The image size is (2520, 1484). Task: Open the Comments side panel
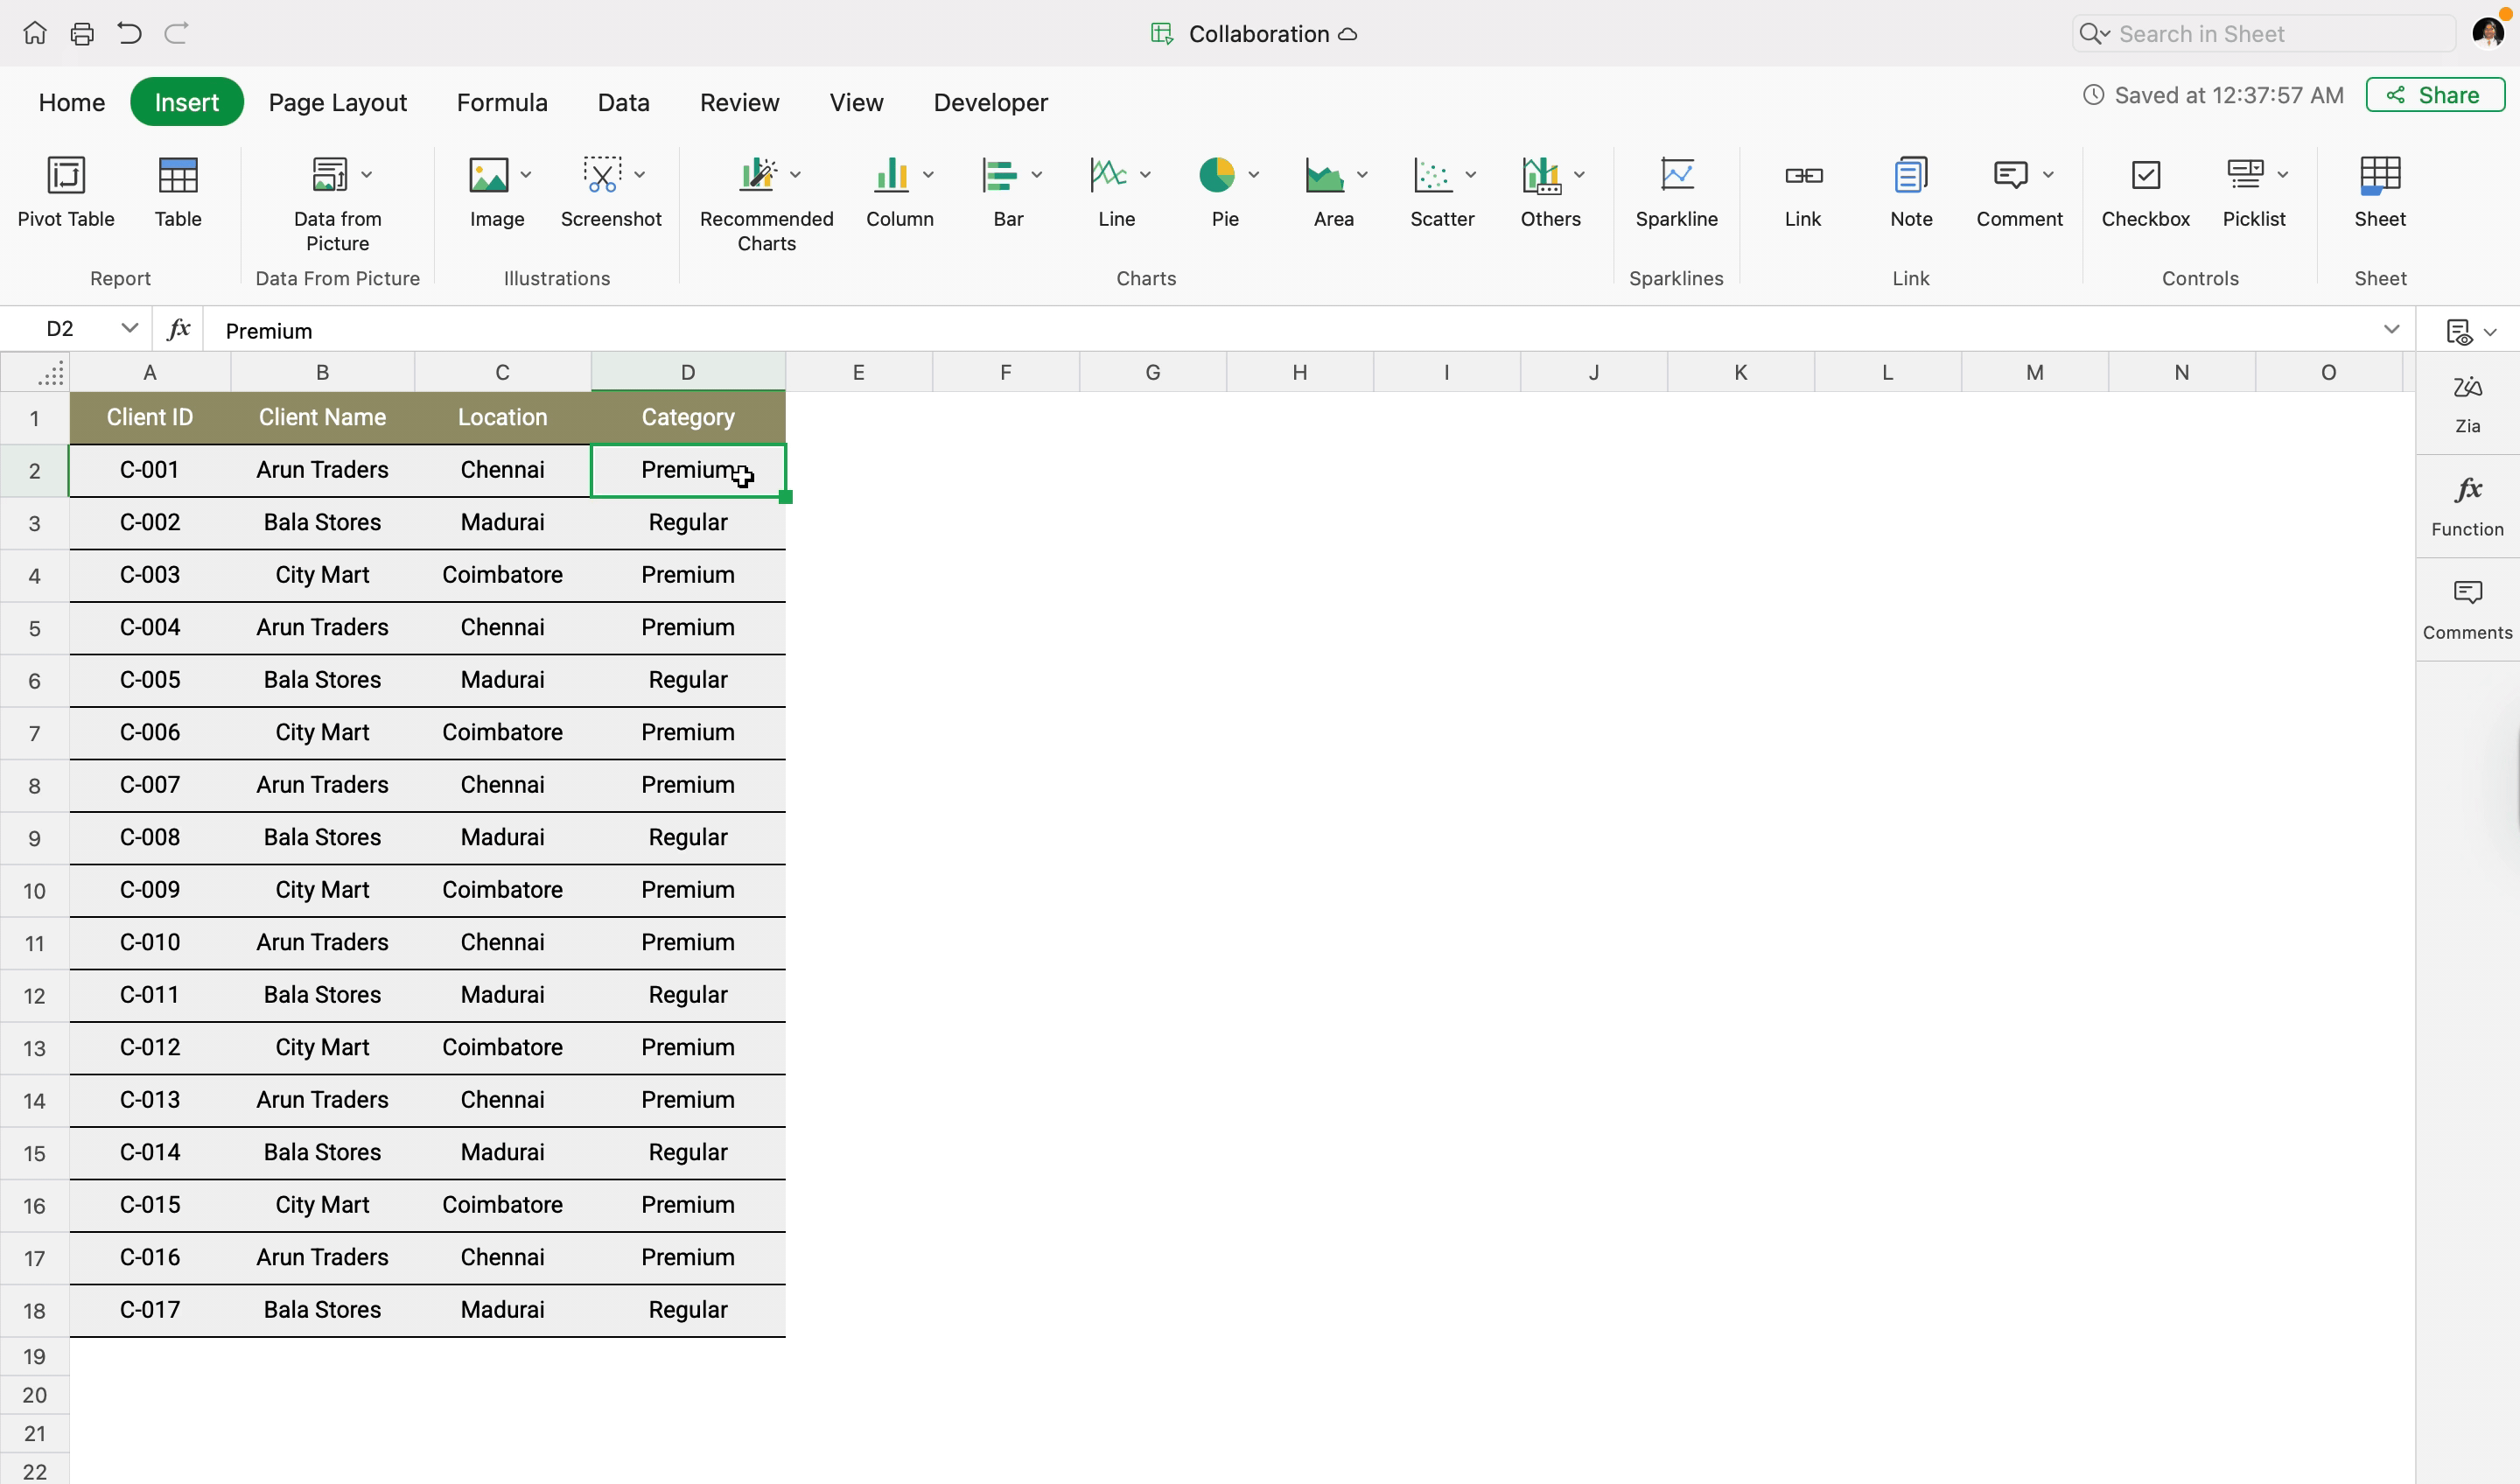coord(2467,609)
